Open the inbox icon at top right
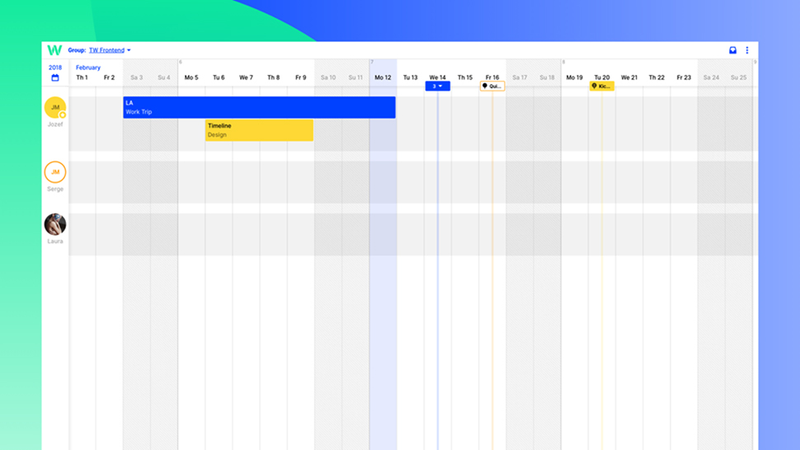This screenshot has height=450, width=800. tap(733, 50)
